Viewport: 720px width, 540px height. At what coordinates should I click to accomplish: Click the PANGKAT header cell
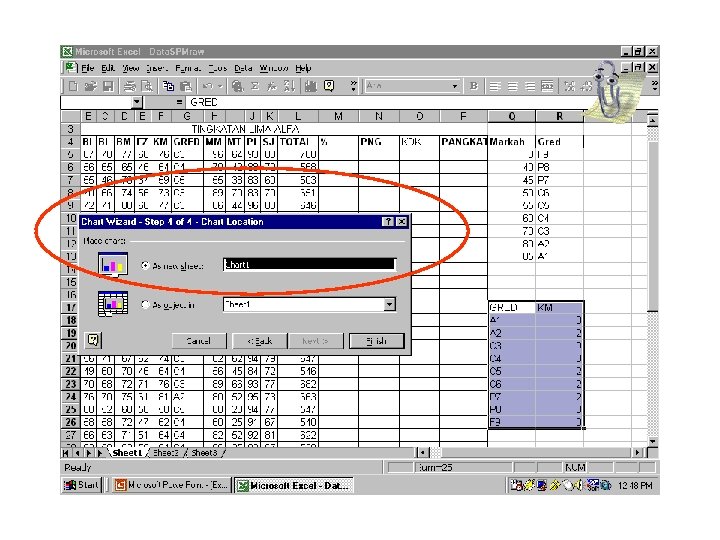[463, 141]
